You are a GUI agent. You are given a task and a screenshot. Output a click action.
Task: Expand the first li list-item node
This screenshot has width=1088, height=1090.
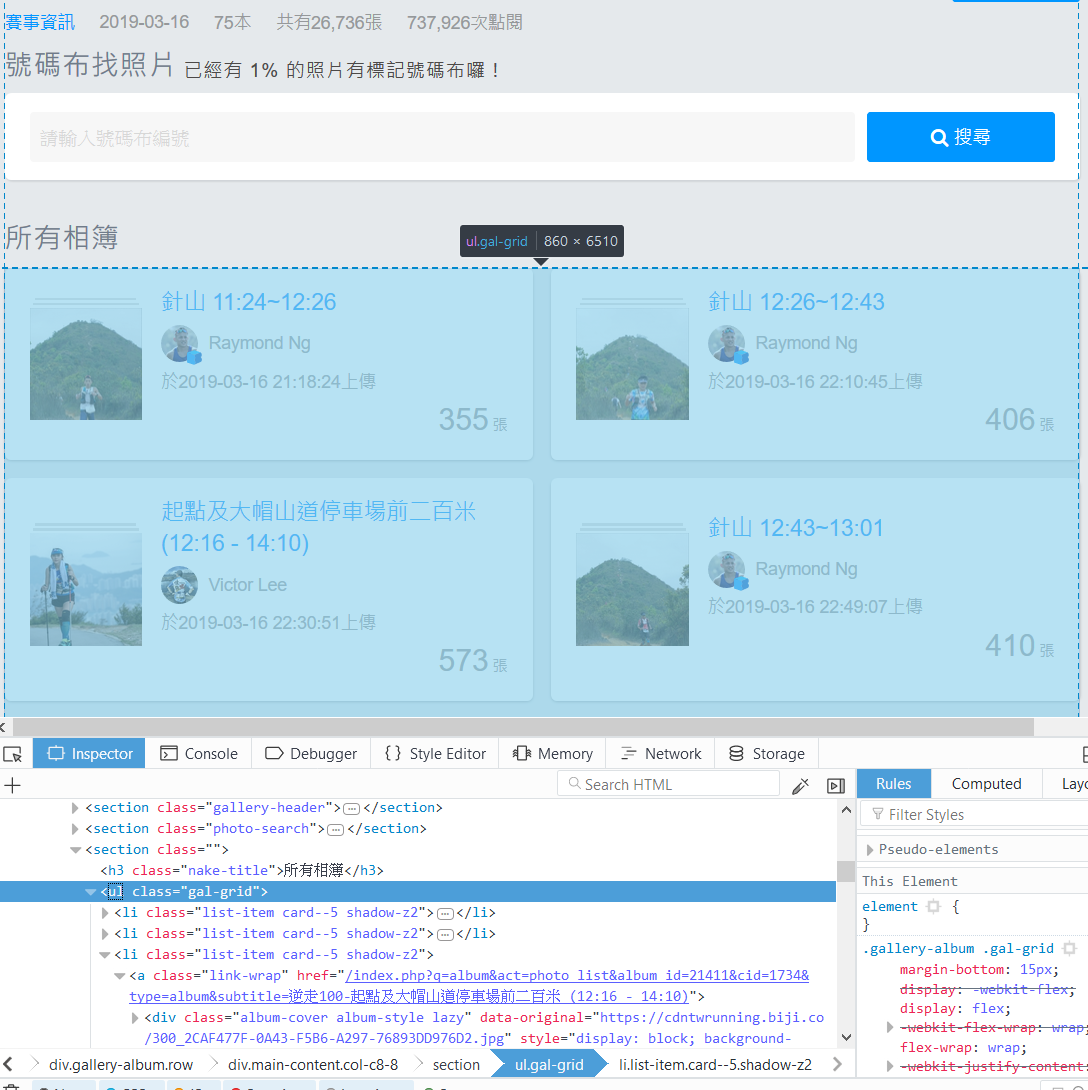point(105,913)
